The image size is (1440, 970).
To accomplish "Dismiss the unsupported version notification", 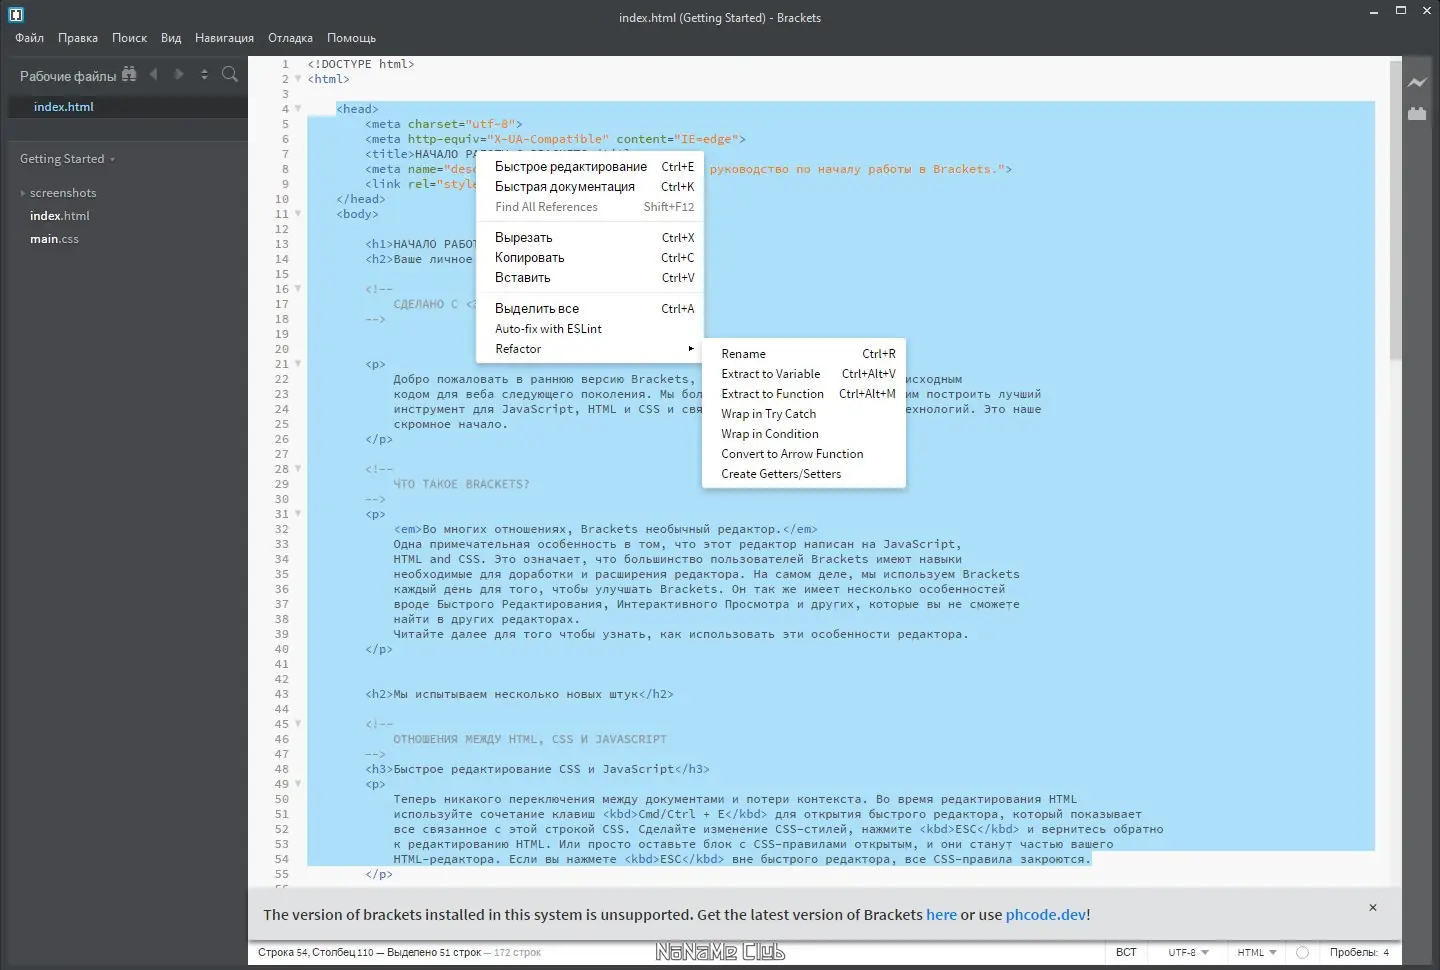I will point(1373,908).
